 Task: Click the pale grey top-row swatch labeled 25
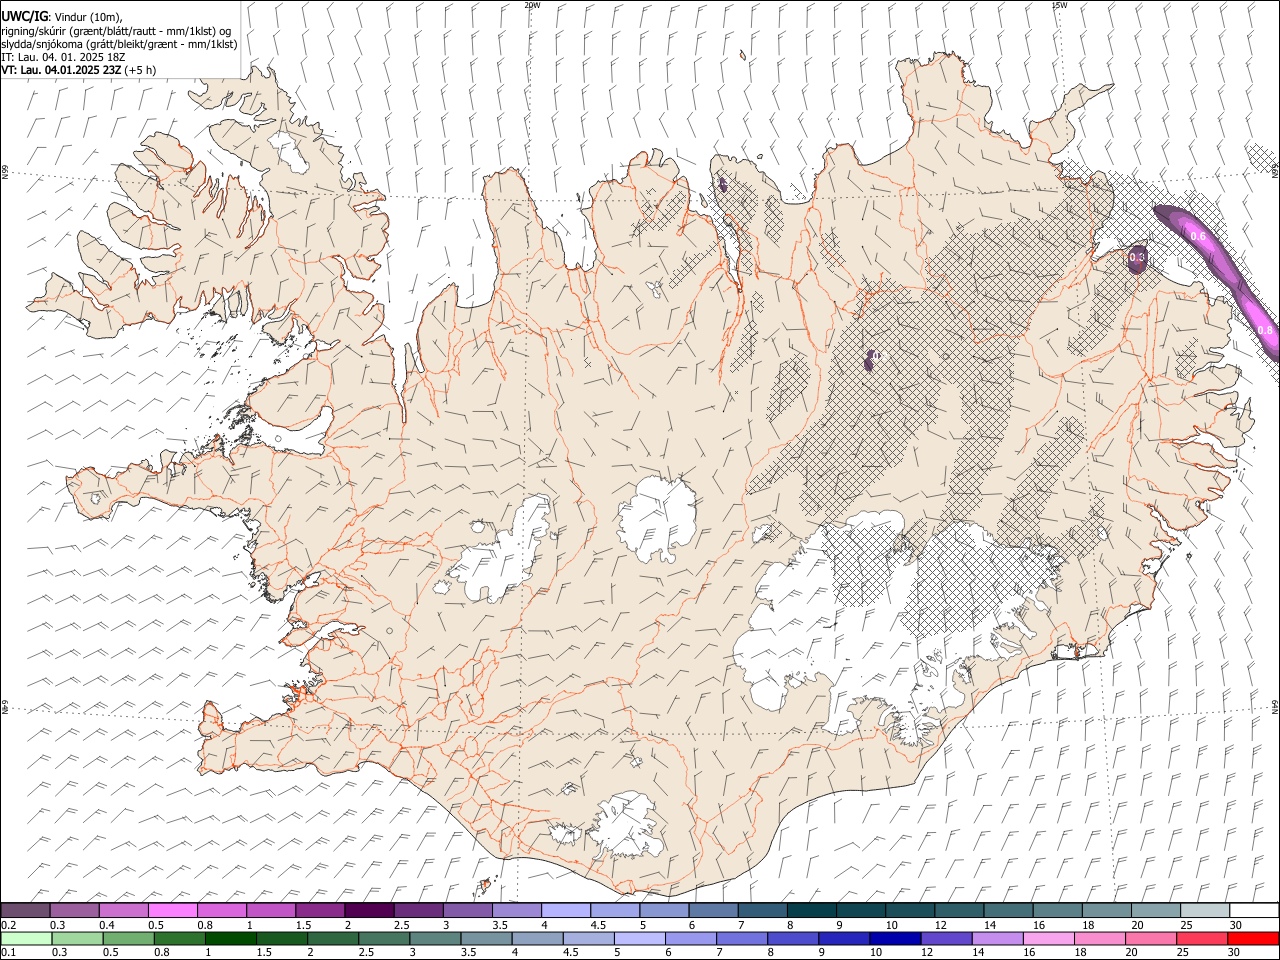[1205, 910]
